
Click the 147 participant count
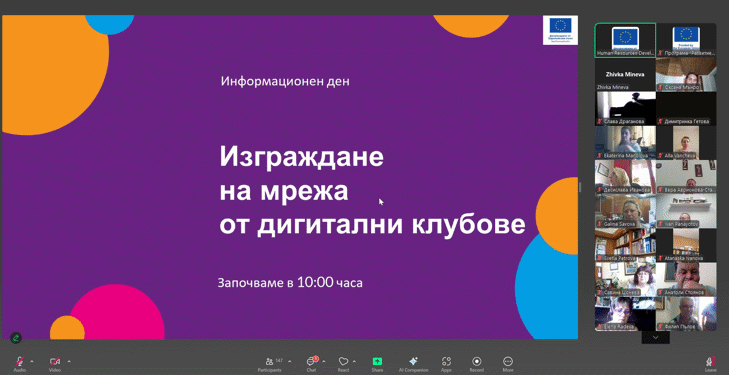[279, 361]
